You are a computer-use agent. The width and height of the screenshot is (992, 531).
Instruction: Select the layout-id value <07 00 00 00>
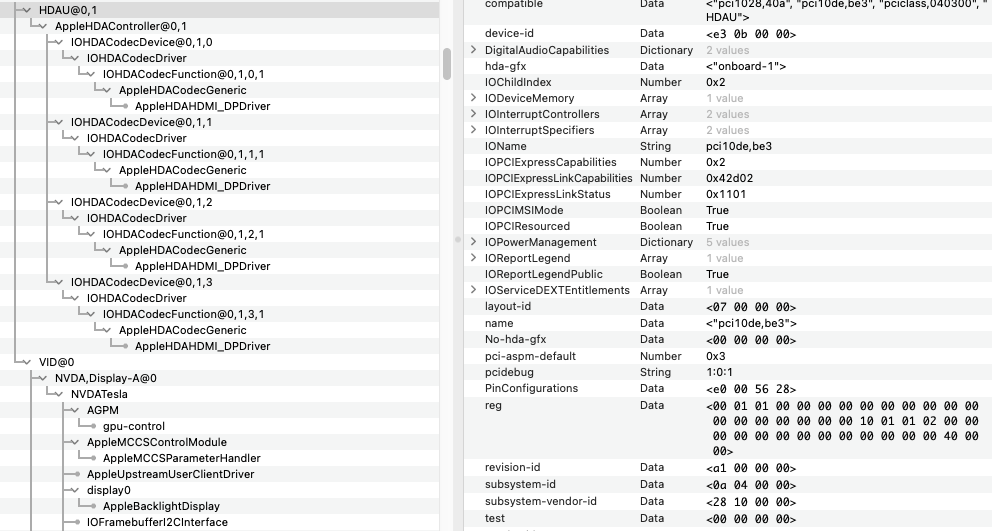(x=751, y=307)
